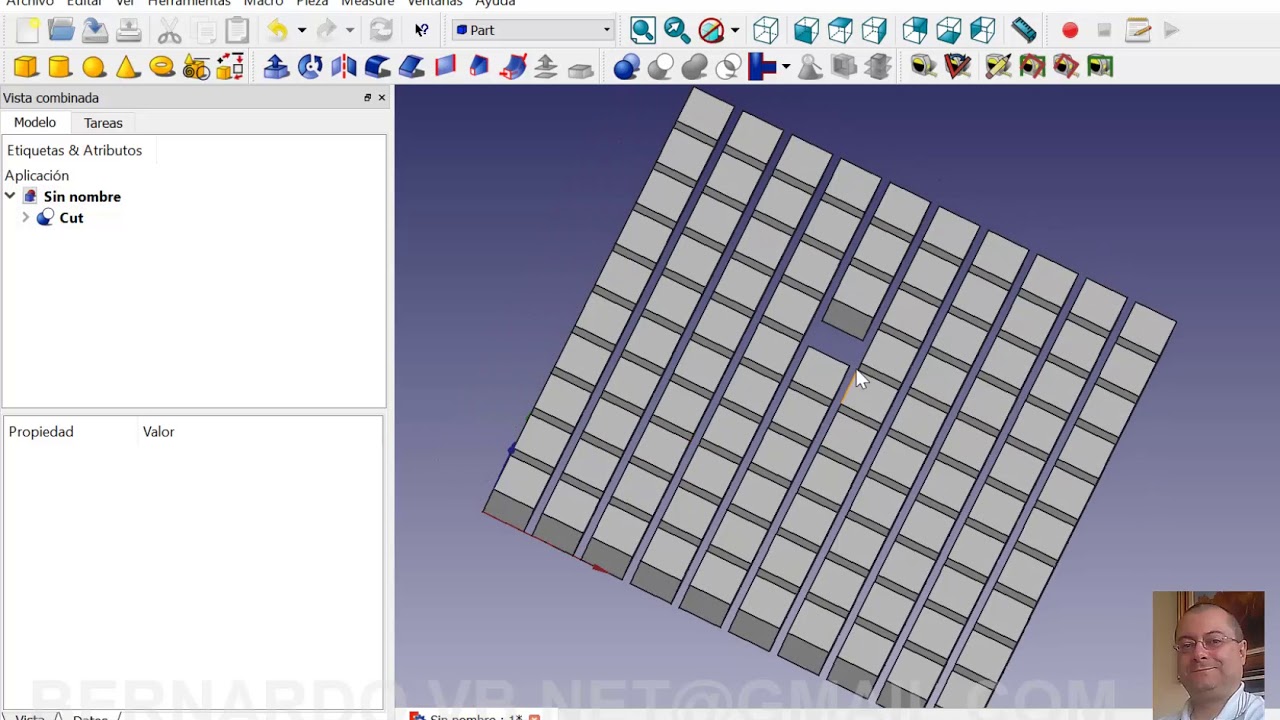This screenshot has height=720, width=1280.
Task: Switch to the Tareas tab
Action: coord(103,123)
